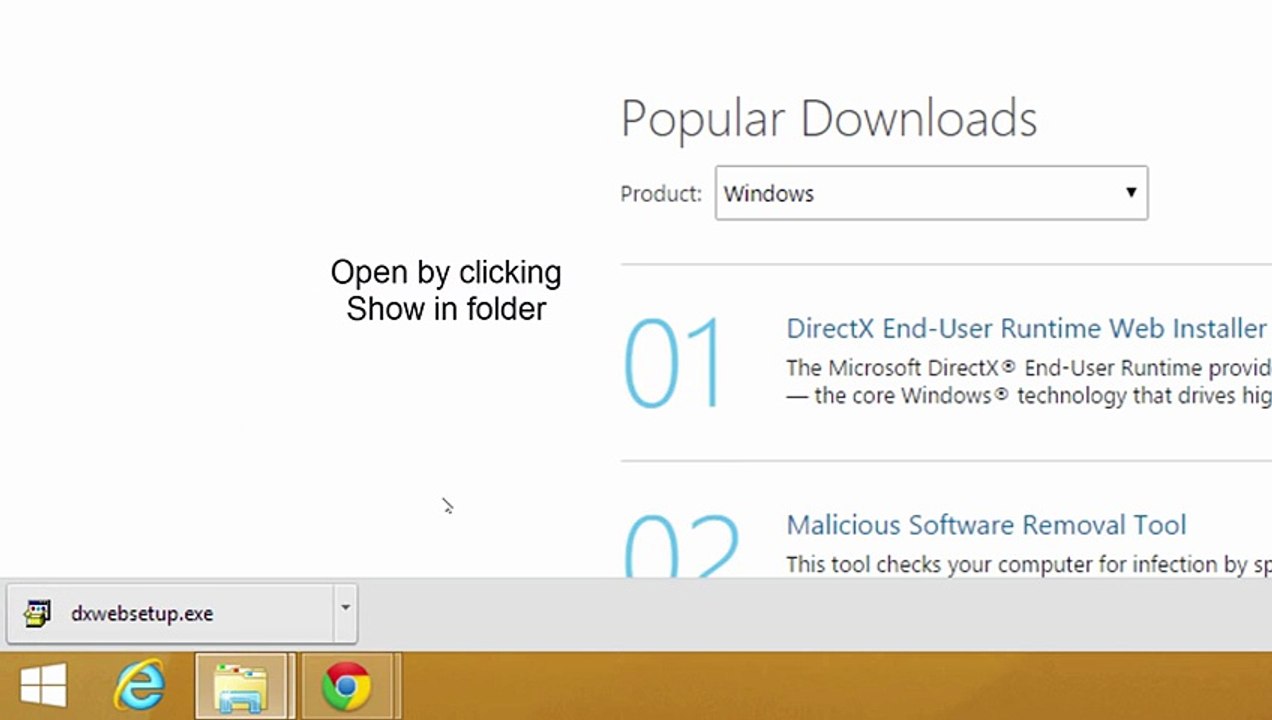Click the Popular Downloads heading

pos(829,119)
